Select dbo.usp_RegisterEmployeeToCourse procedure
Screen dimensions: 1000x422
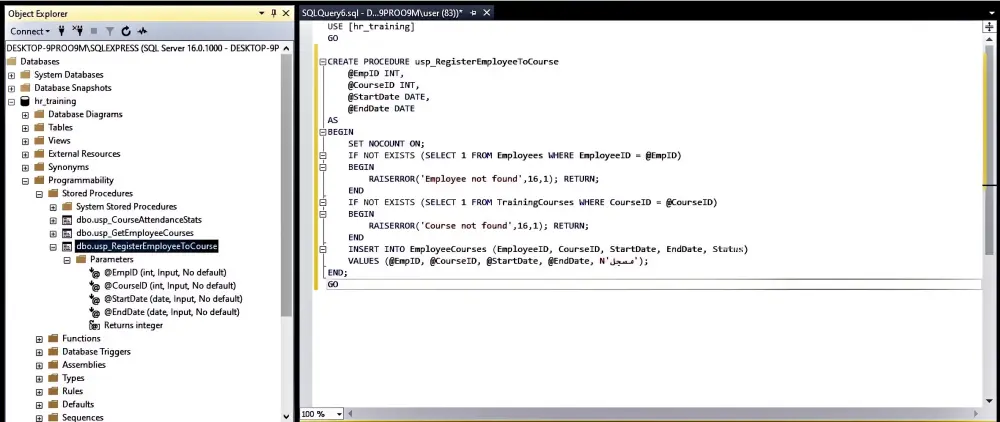coord(147,246)
